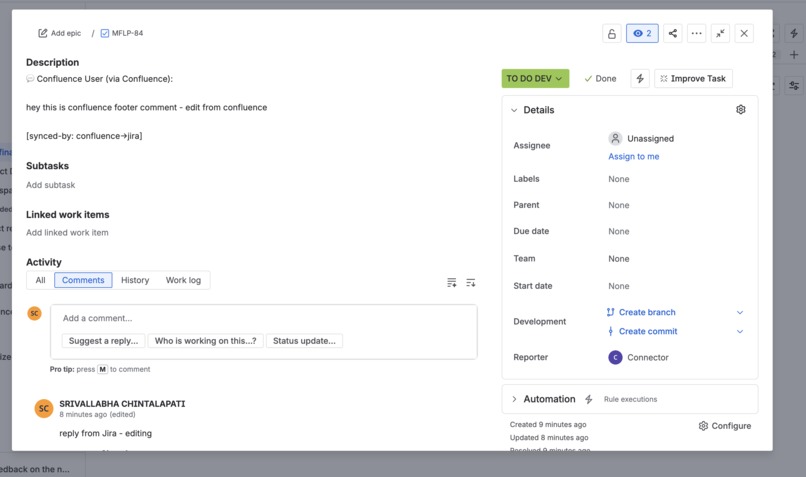
Task: Open the TO DO DEV status dropdown
Action: [535, 79]
